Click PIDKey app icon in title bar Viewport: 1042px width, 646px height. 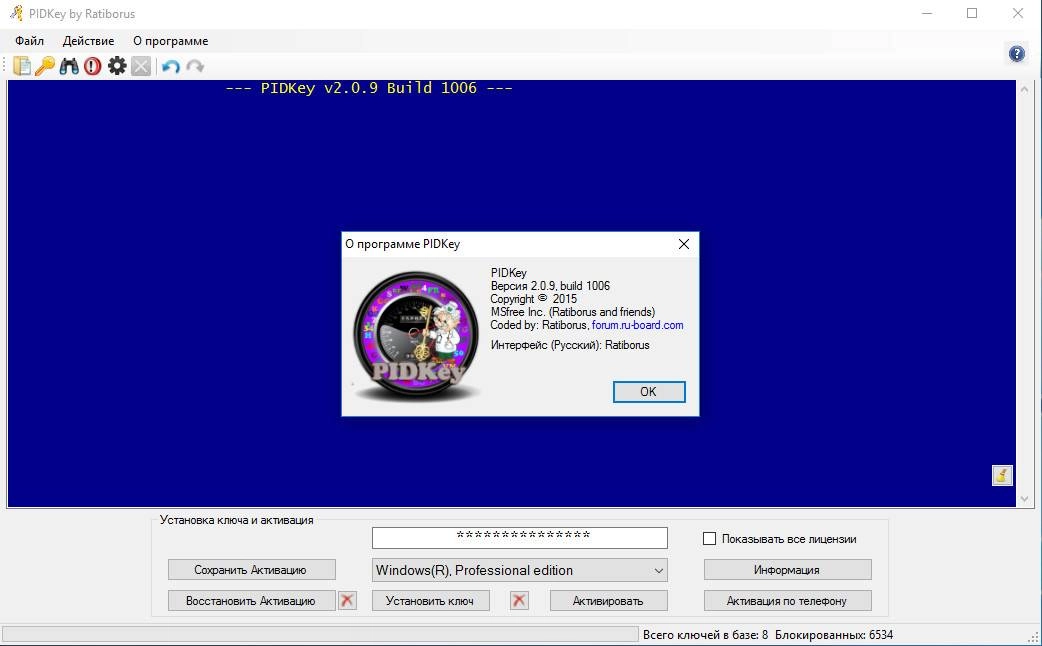(x=16, y=13)
